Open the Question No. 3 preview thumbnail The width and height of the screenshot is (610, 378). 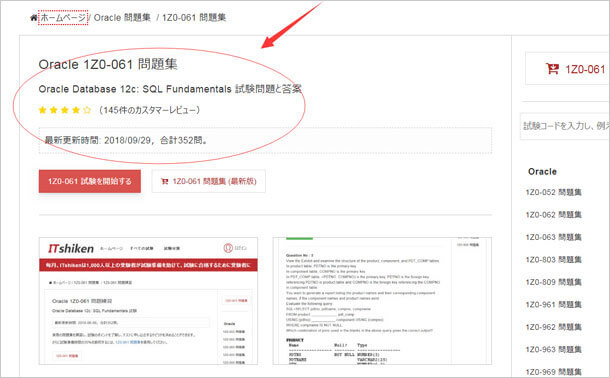[x=382, y=301]
